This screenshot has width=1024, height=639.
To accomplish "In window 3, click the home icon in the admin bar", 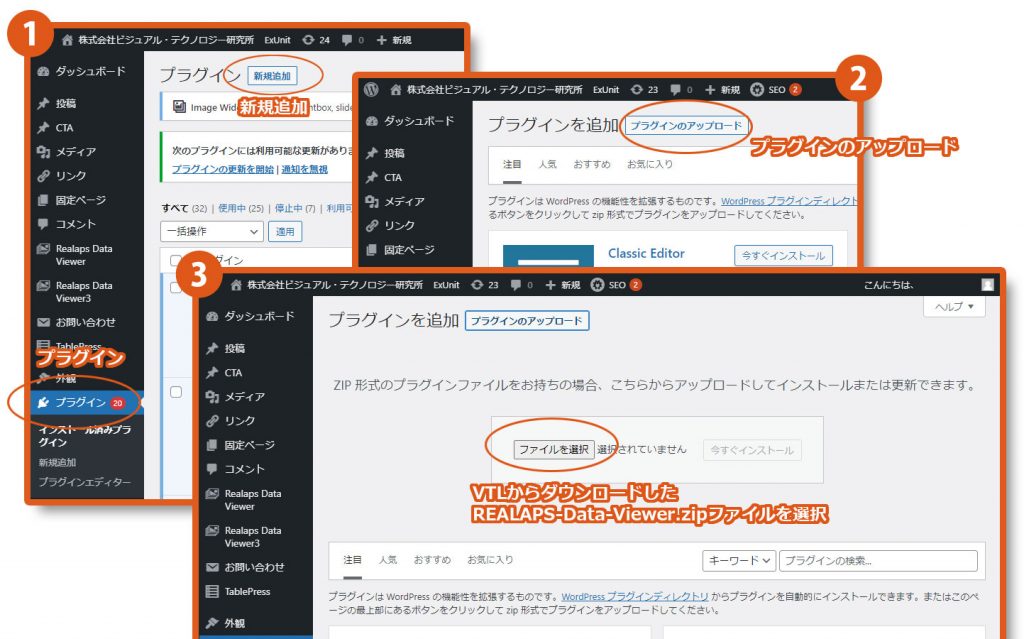I will [x=236, y=285].
